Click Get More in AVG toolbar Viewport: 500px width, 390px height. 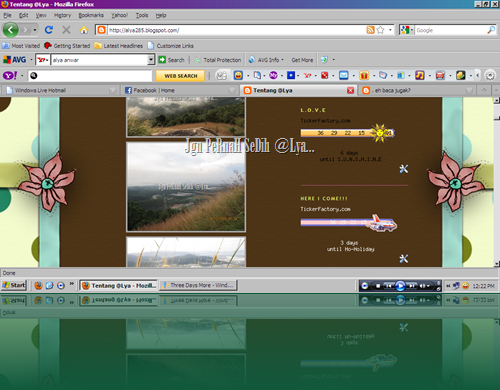pos(302,60)
